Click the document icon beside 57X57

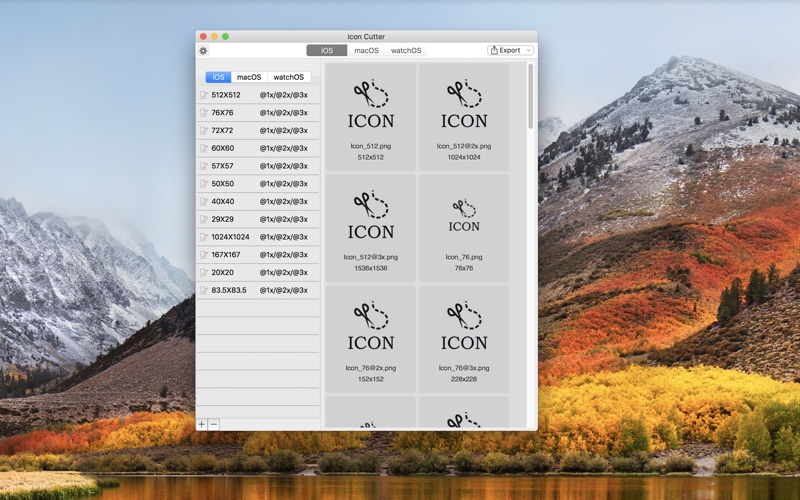pyautogui.click(x=204, y=166)
